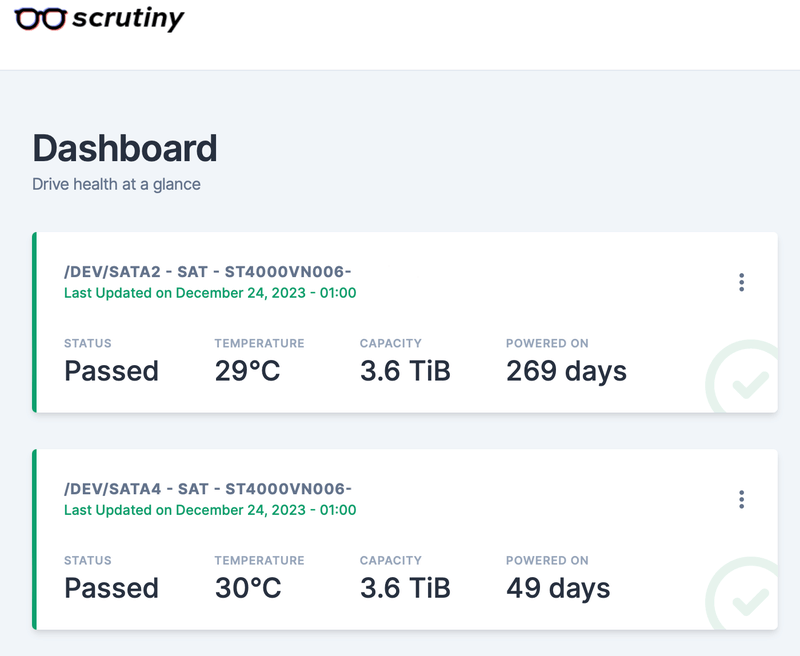Click SATA4 last updated timestamp

coord(210,511)
